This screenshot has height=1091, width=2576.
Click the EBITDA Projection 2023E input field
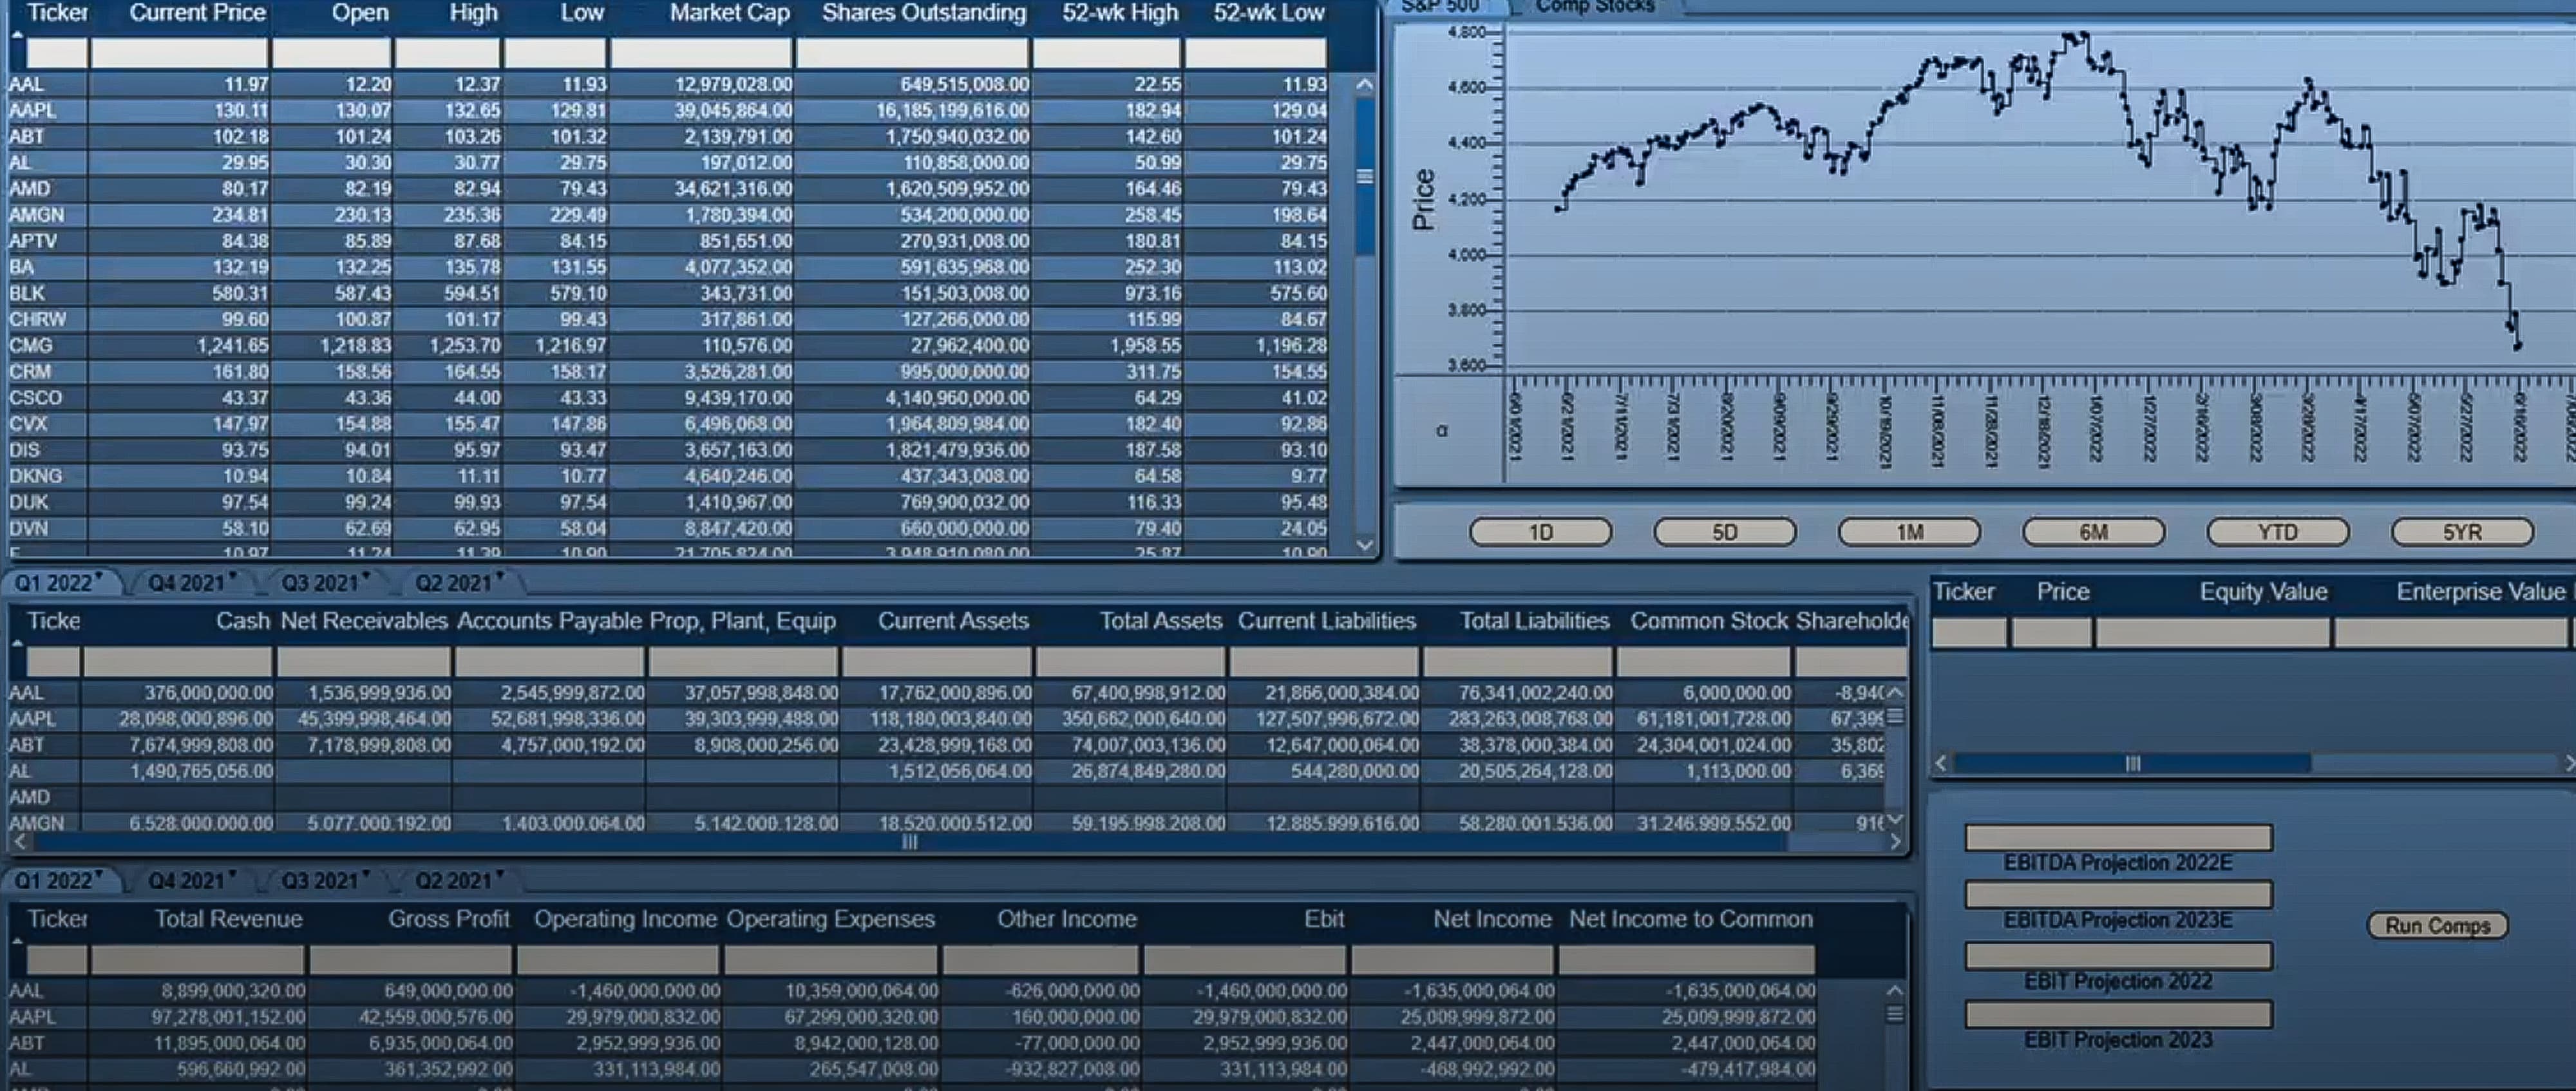2118,894
